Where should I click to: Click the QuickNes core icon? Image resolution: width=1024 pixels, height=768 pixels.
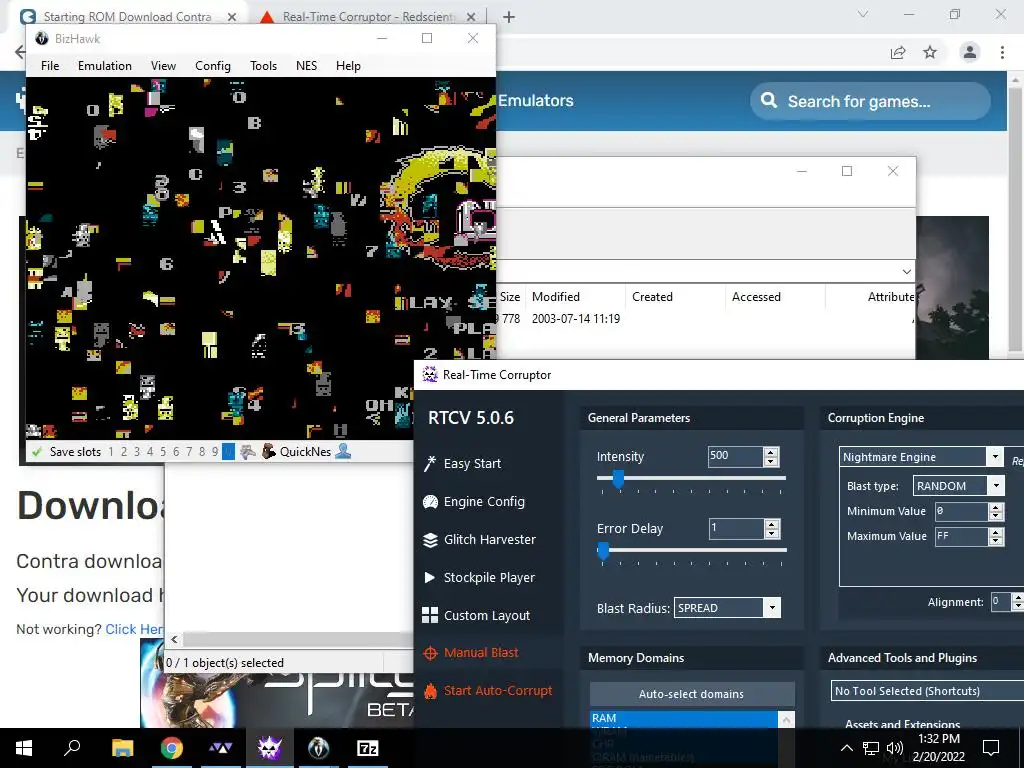268,451
